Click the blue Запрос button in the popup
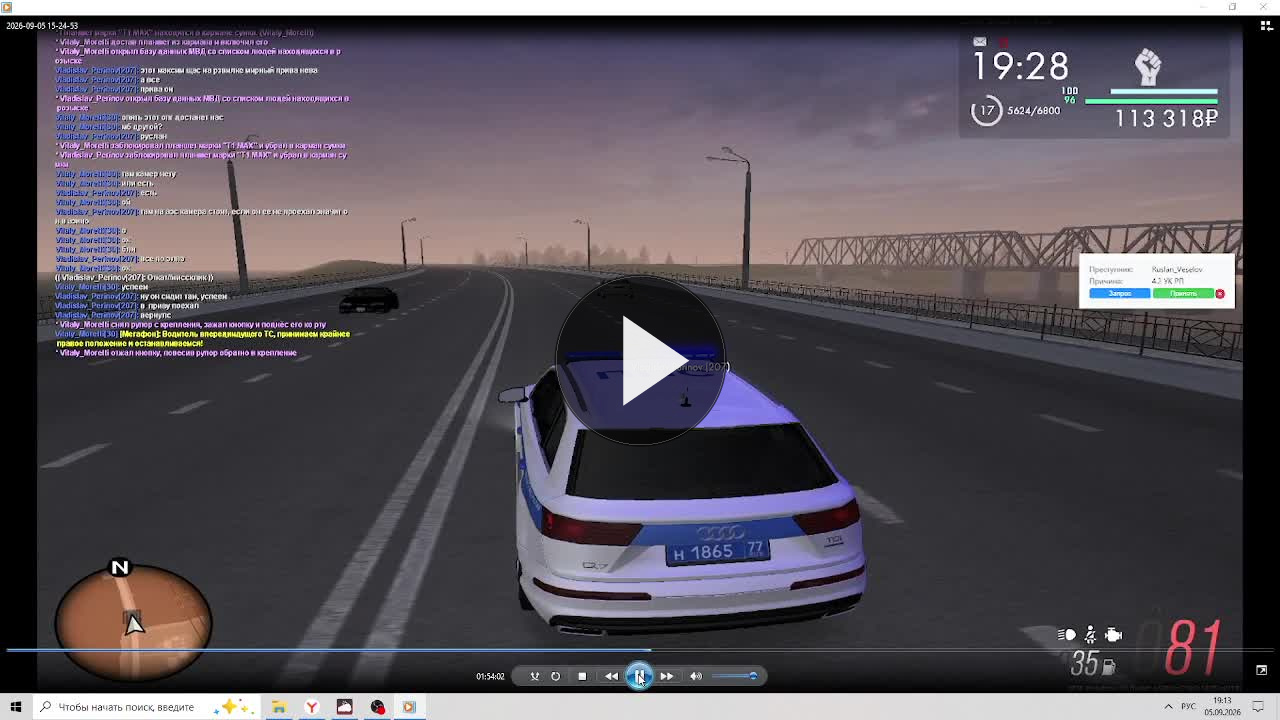This screenshot has width=1280, height=720. (1119, 294)
